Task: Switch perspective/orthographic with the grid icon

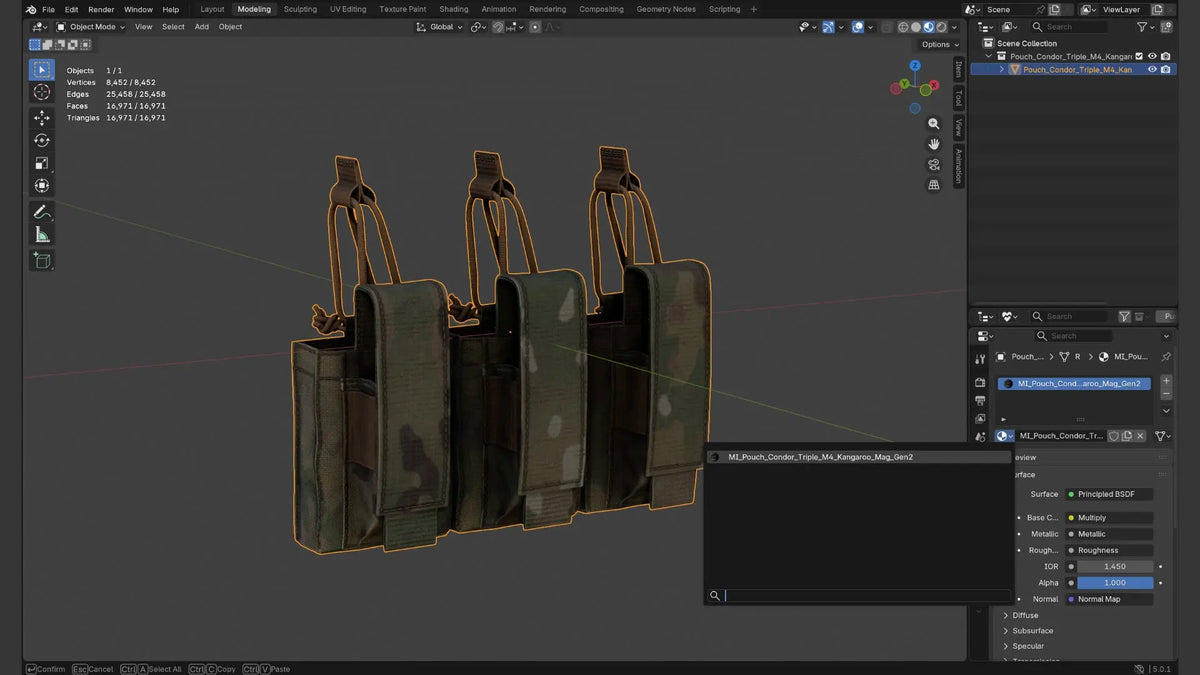Action: point(934,185)
